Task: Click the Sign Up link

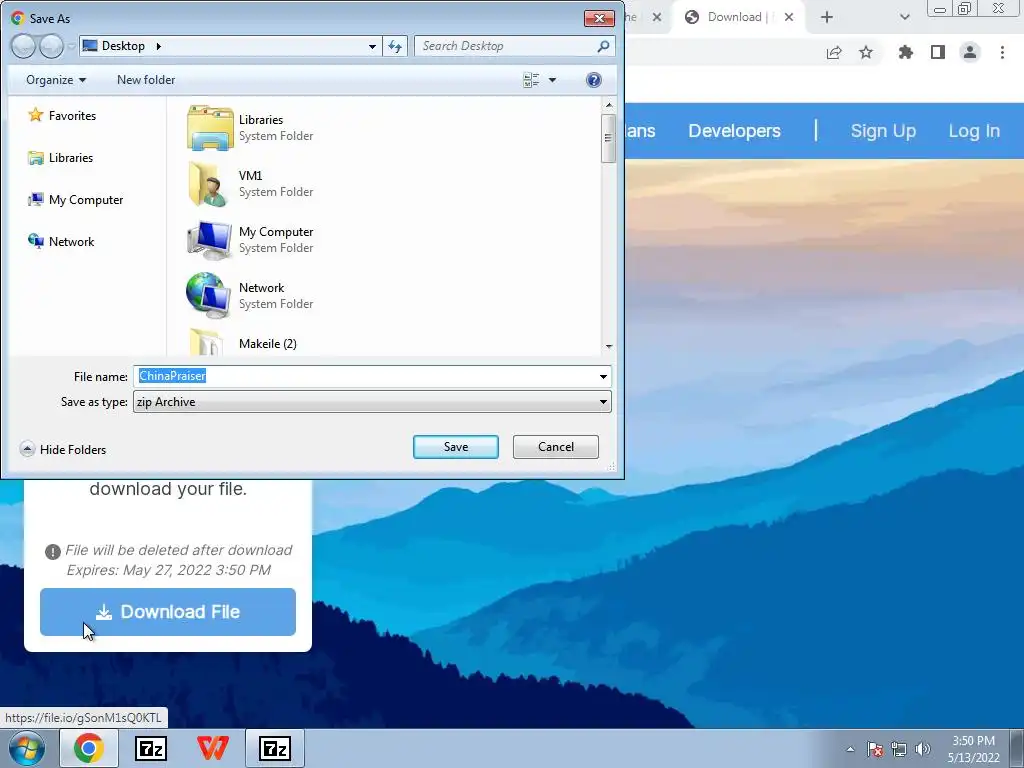Action: point(883,131)
